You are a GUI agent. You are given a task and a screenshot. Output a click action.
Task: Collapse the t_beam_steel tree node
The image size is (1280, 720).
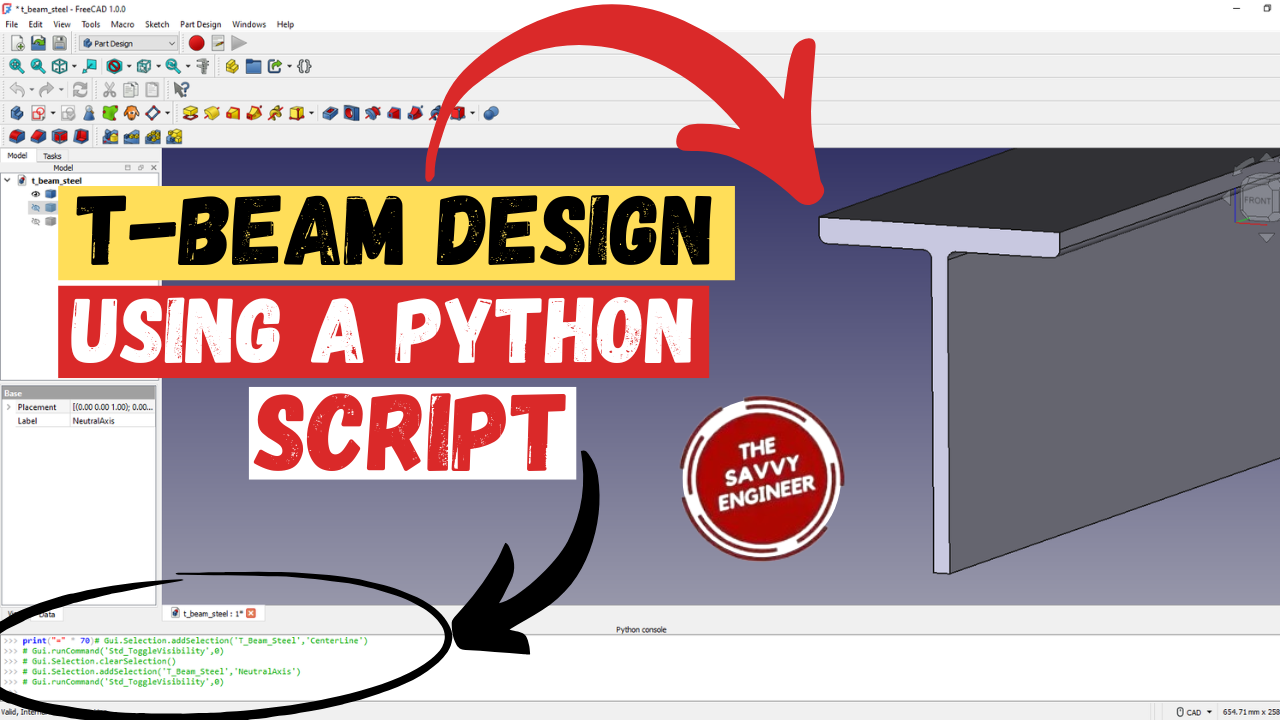(7, 180)
